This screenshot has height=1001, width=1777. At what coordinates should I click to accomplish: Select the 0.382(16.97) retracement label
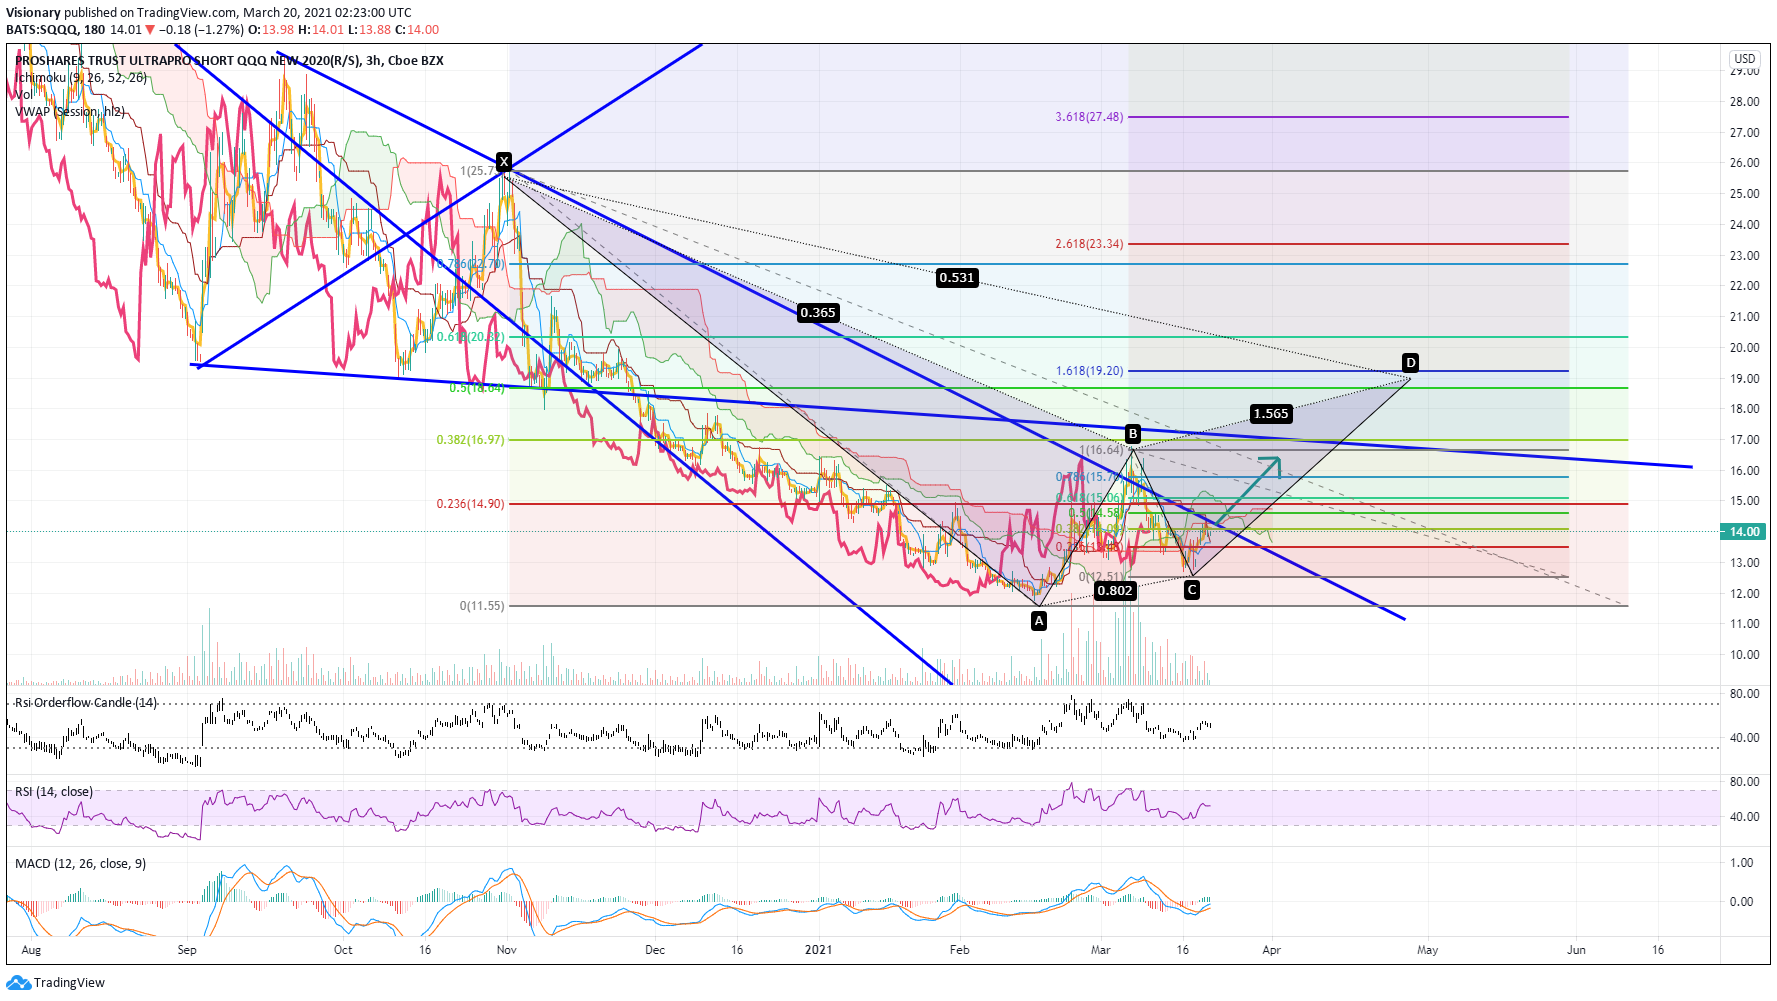[470, 440]
